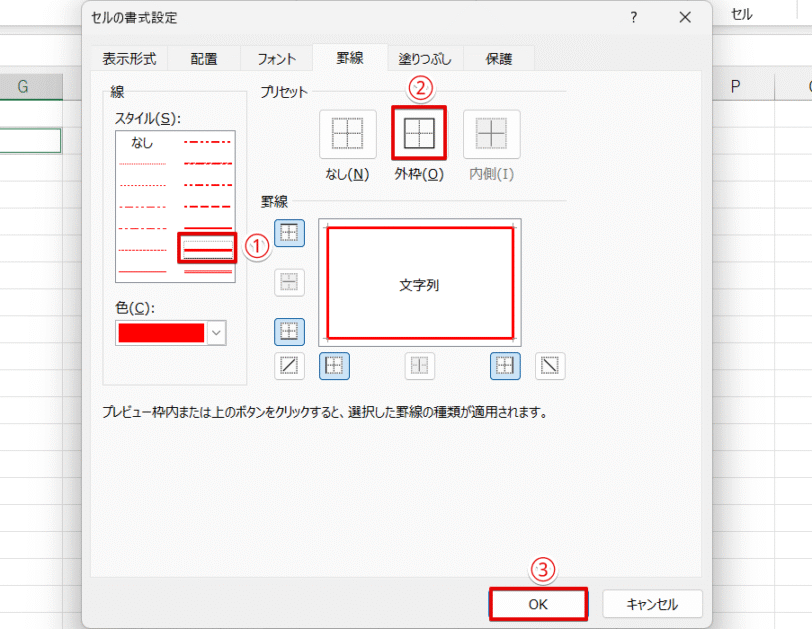Screen dimensions: 812x629
Task: Click the OK button
Action: point(538,604)
